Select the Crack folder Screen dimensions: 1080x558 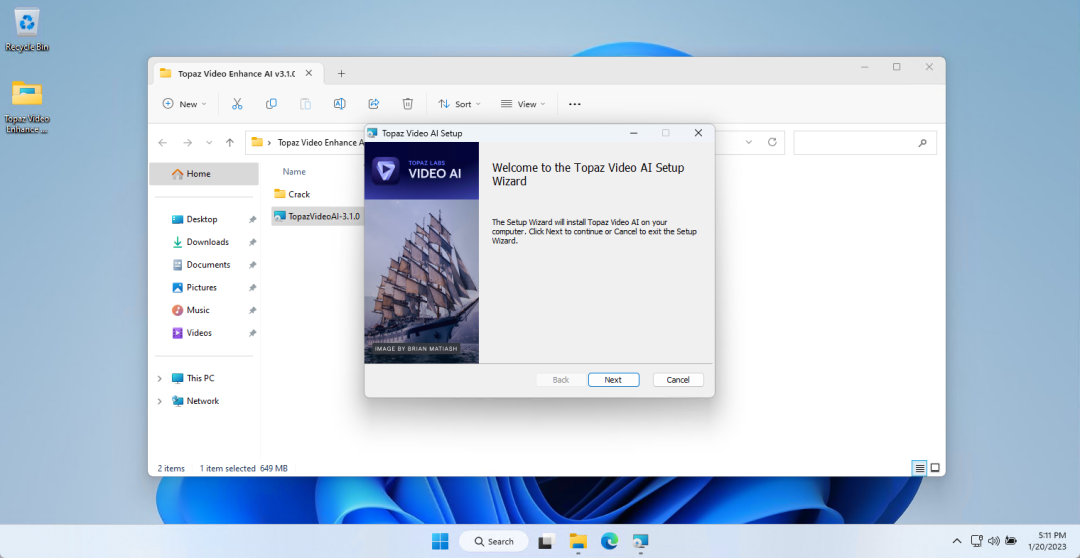292,194
